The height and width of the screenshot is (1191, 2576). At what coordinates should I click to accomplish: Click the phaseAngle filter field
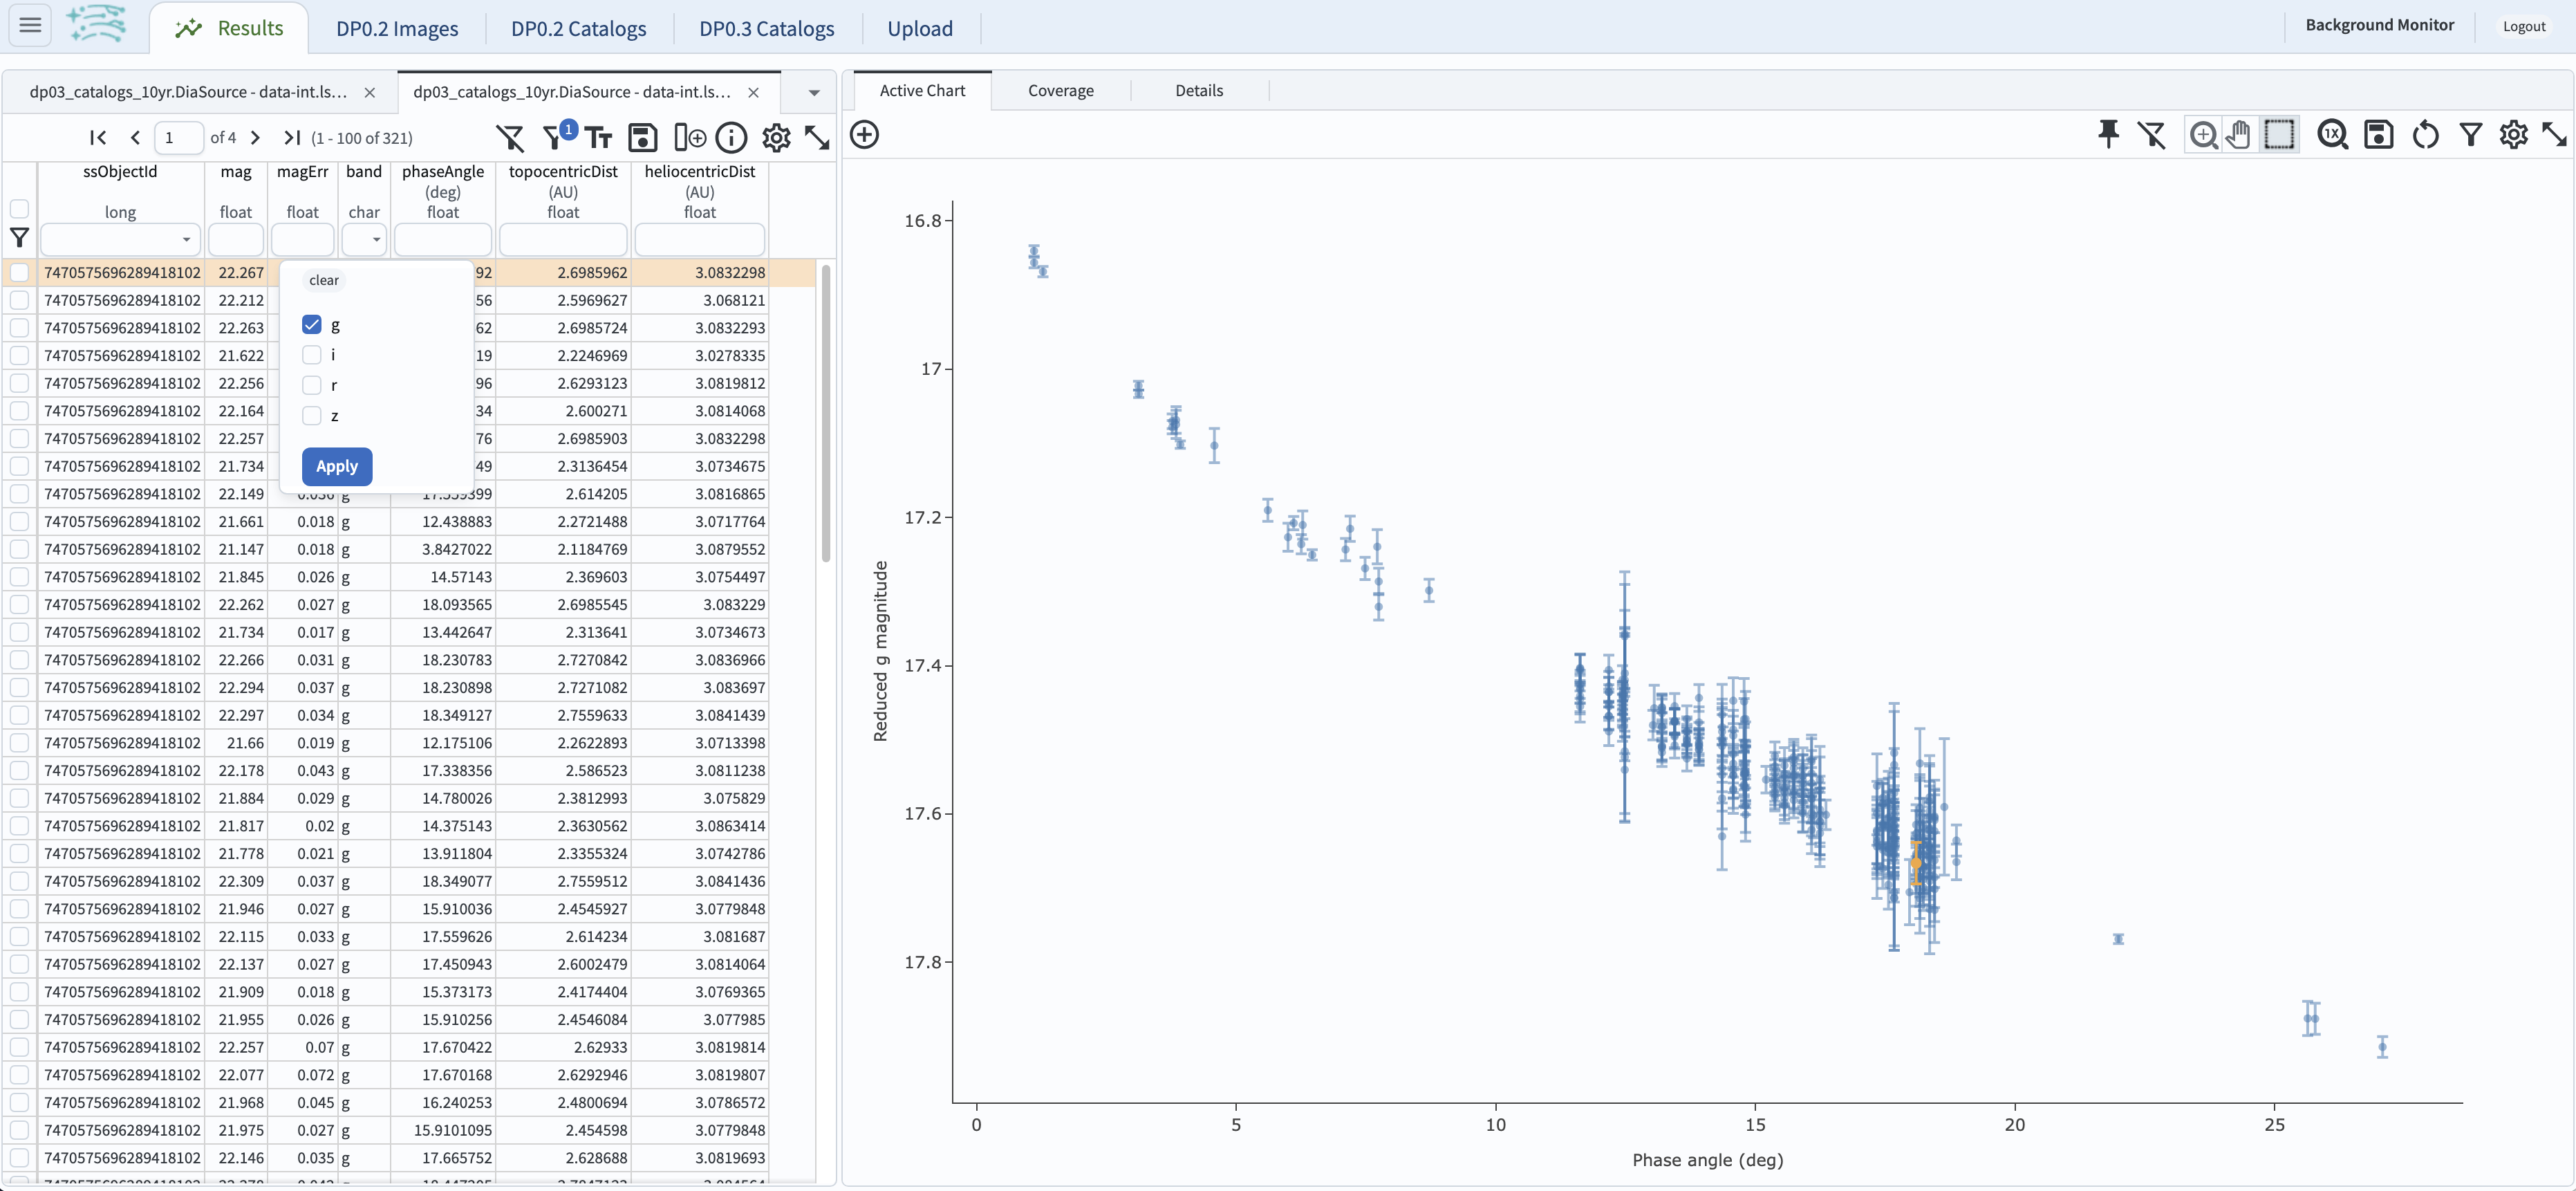tap(443, 240)
